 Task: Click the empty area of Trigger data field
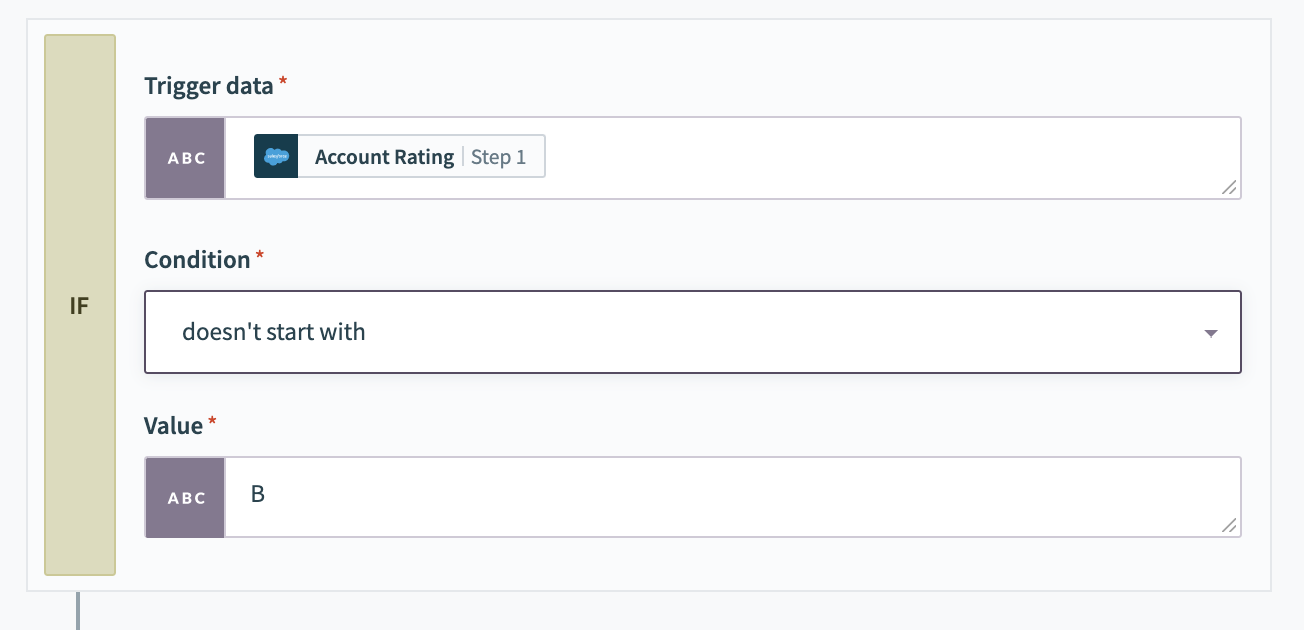tap(880, 158)
